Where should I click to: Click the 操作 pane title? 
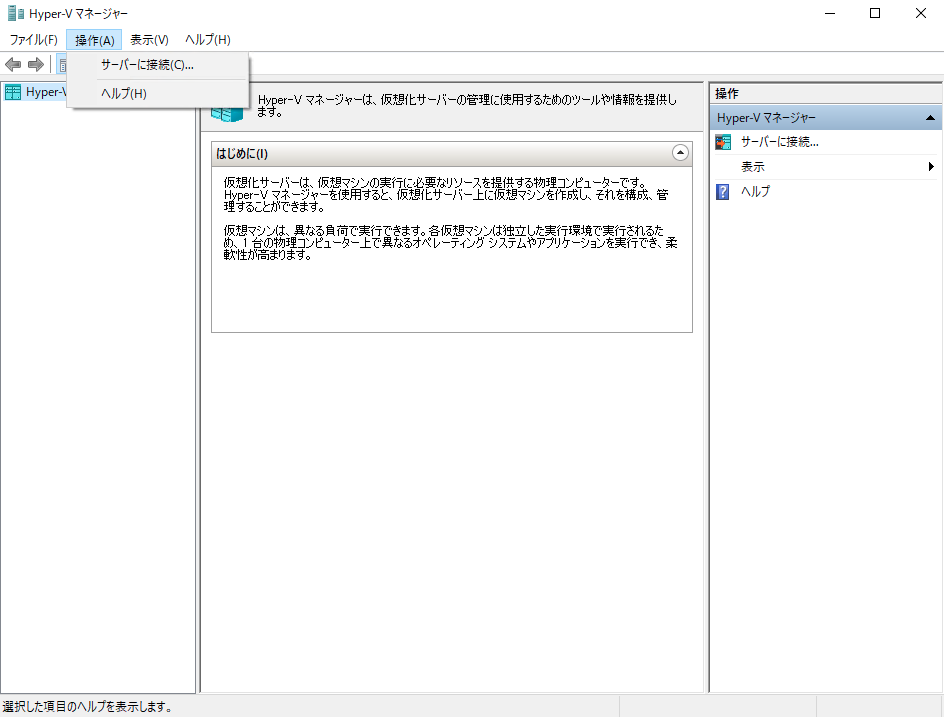pyautogui.click(x=727, y=93)
